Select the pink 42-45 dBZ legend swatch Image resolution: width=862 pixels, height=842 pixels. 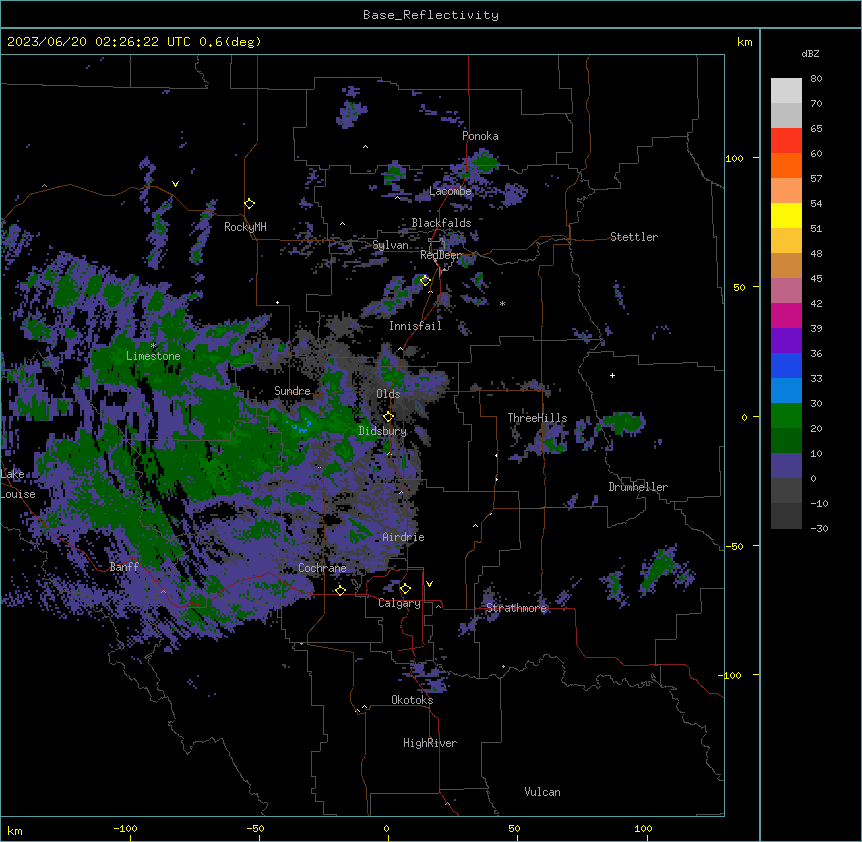pyautogui.click(x=786, y=291)
